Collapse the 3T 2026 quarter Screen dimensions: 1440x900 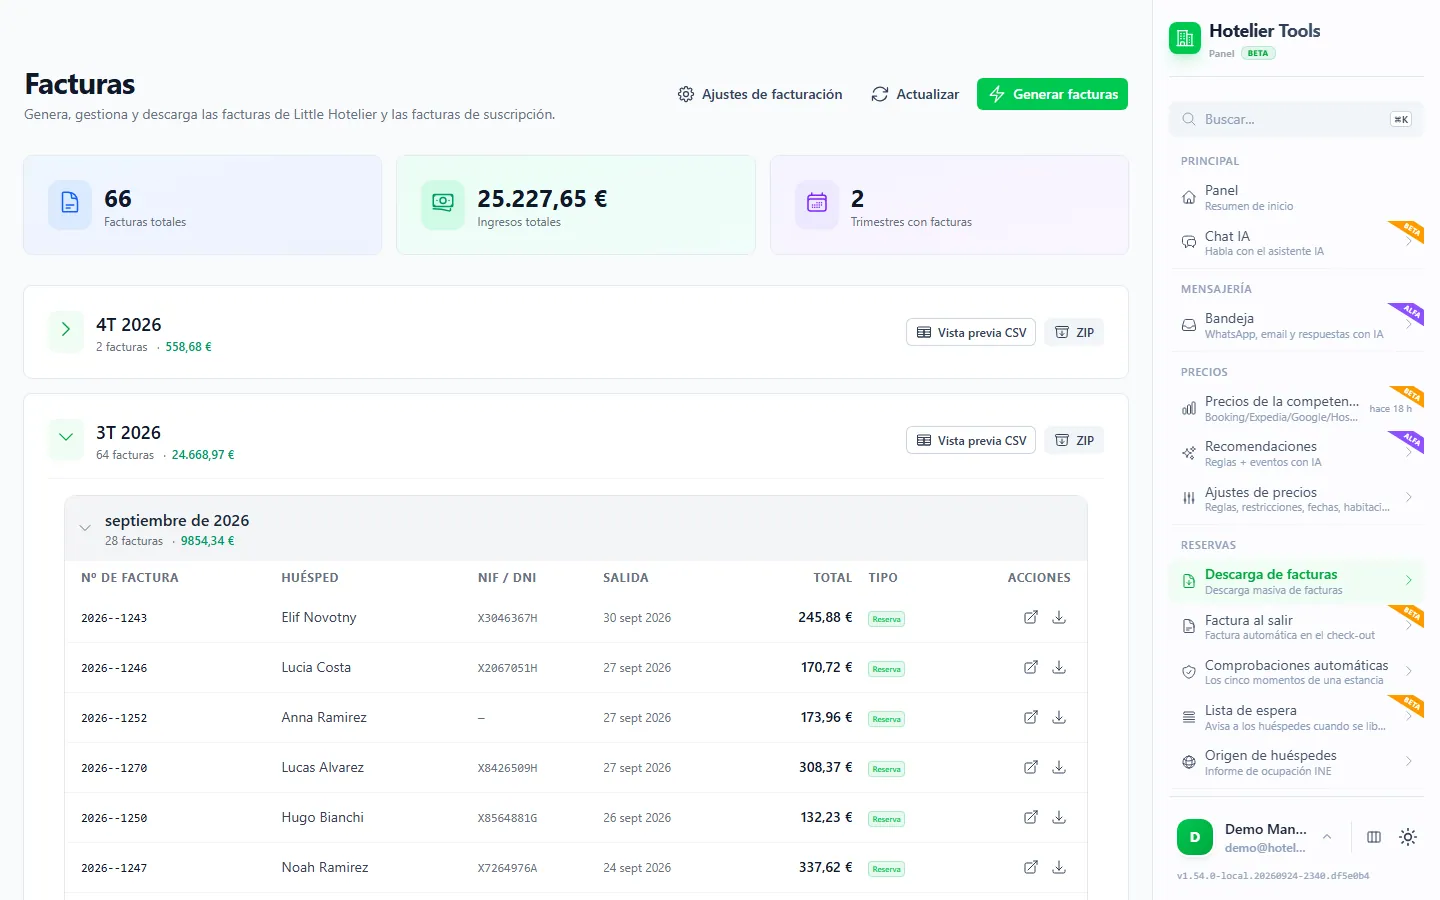[x=66, y=437]
